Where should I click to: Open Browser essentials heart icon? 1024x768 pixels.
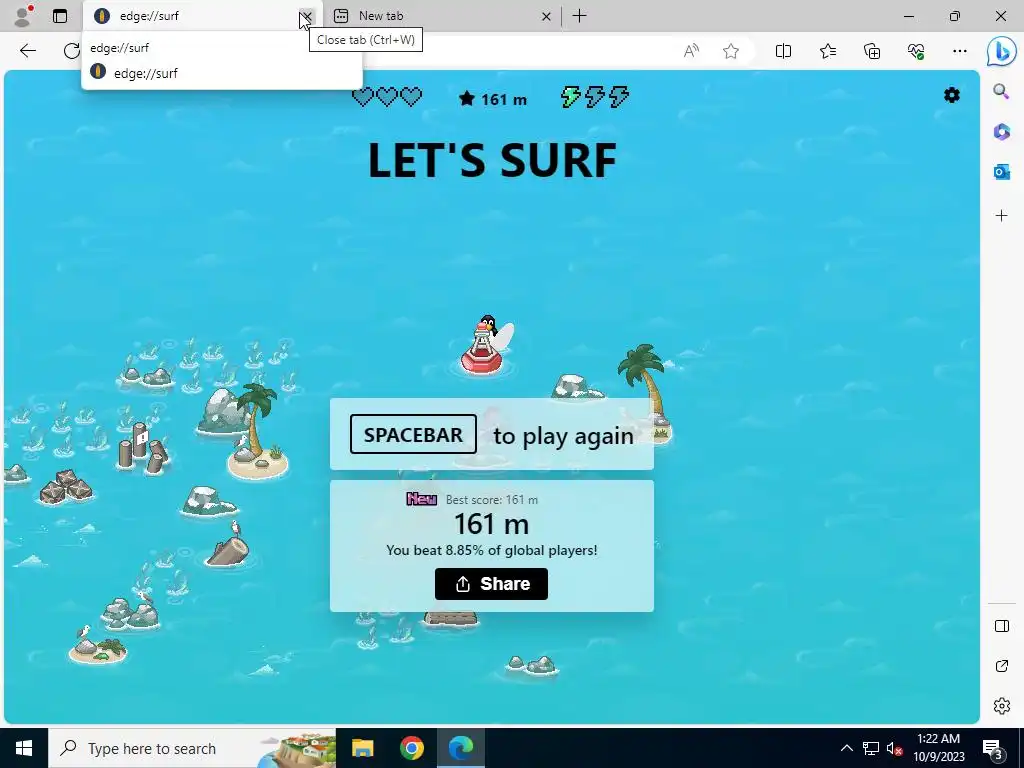coord(916,51)
